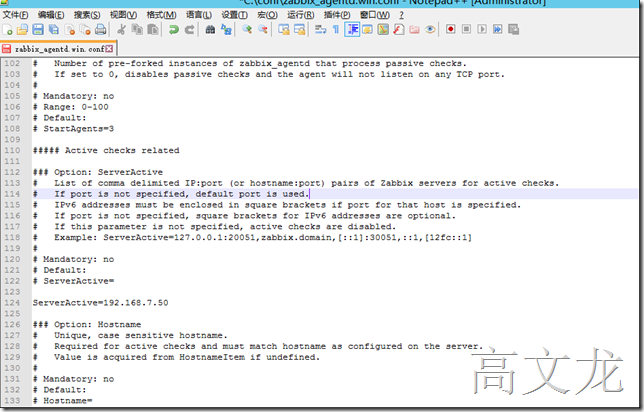
Task: Open the 宏(O) macro menu
Action: point(267,15)
